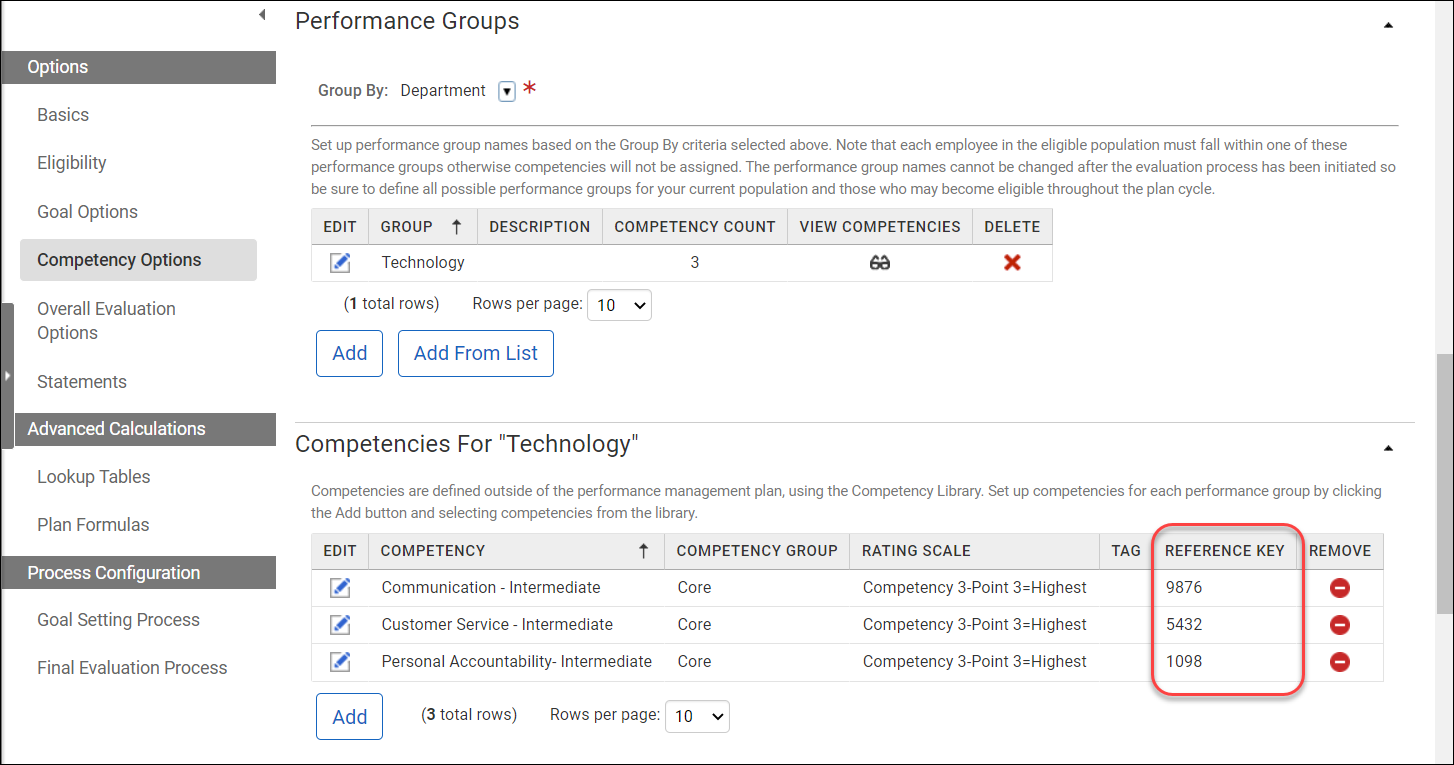
Task: Edit Communication - Intermediate competency
Action: 340,588
